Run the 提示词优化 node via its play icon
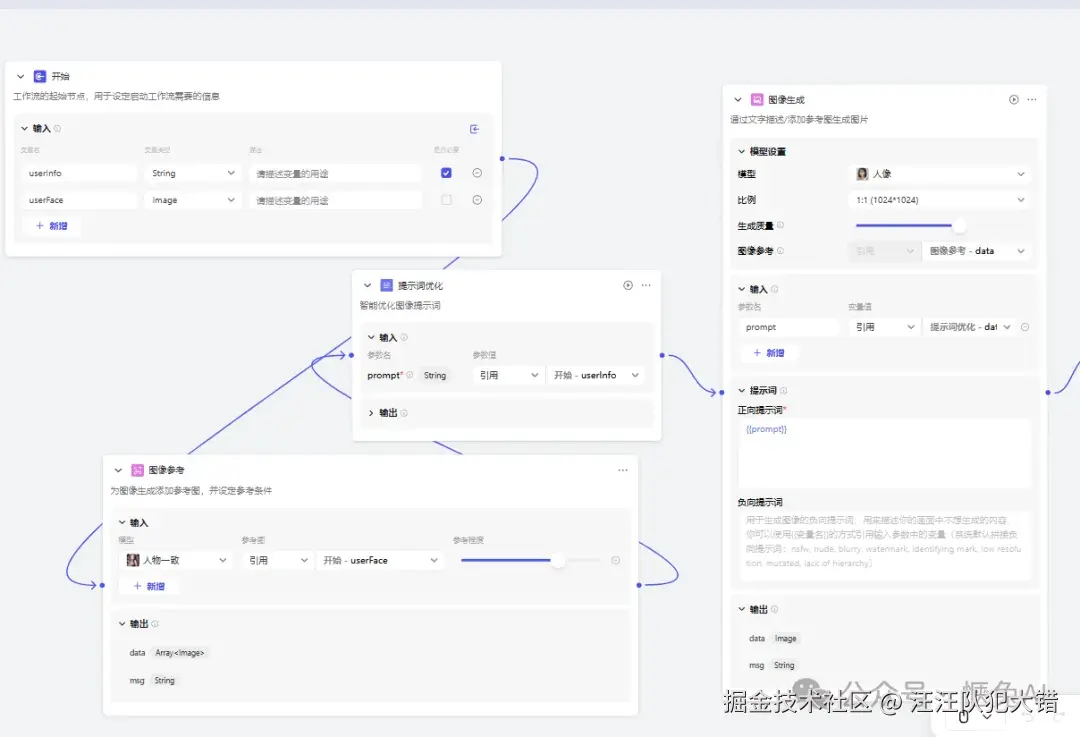Image resolution: width=1080 pixels, height=737 pixels. pyautogui.click(x=628, y=285)
